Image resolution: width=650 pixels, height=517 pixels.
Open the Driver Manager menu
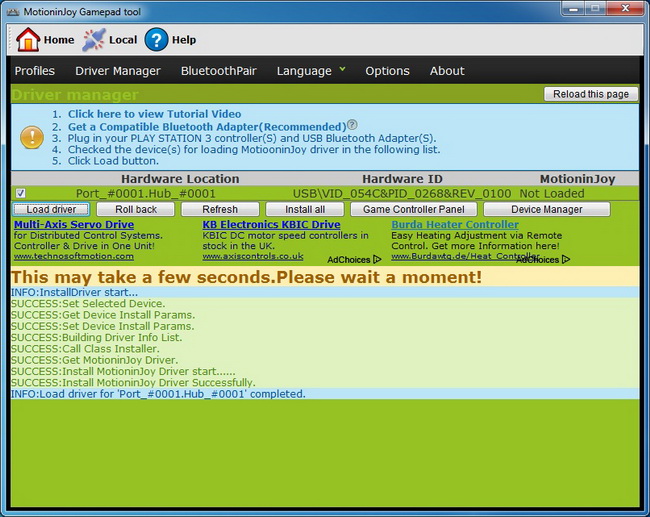pos(118,71)
